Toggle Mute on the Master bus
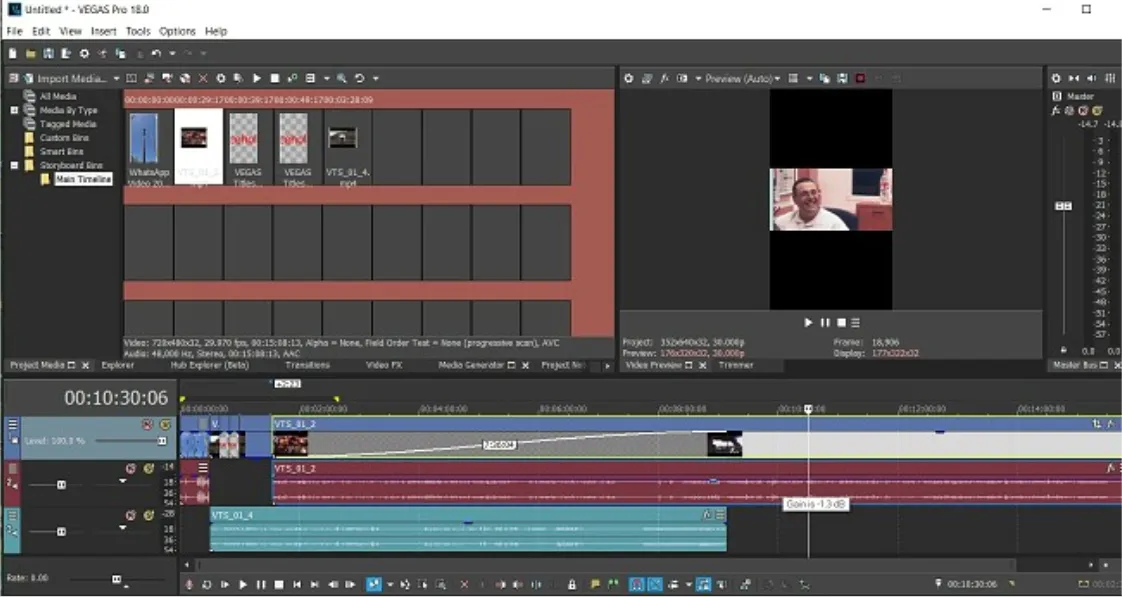 pyautogui.click(x=1083, y=110)
